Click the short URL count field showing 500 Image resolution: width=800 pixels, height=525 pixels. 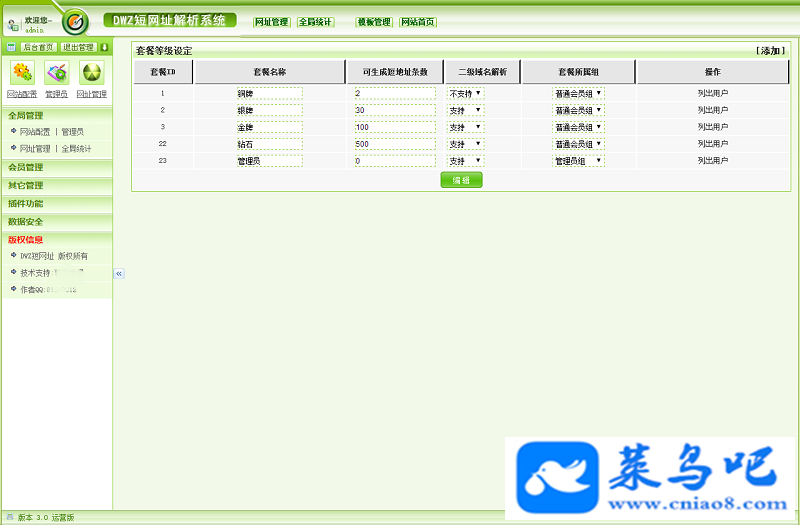point(395,144)
